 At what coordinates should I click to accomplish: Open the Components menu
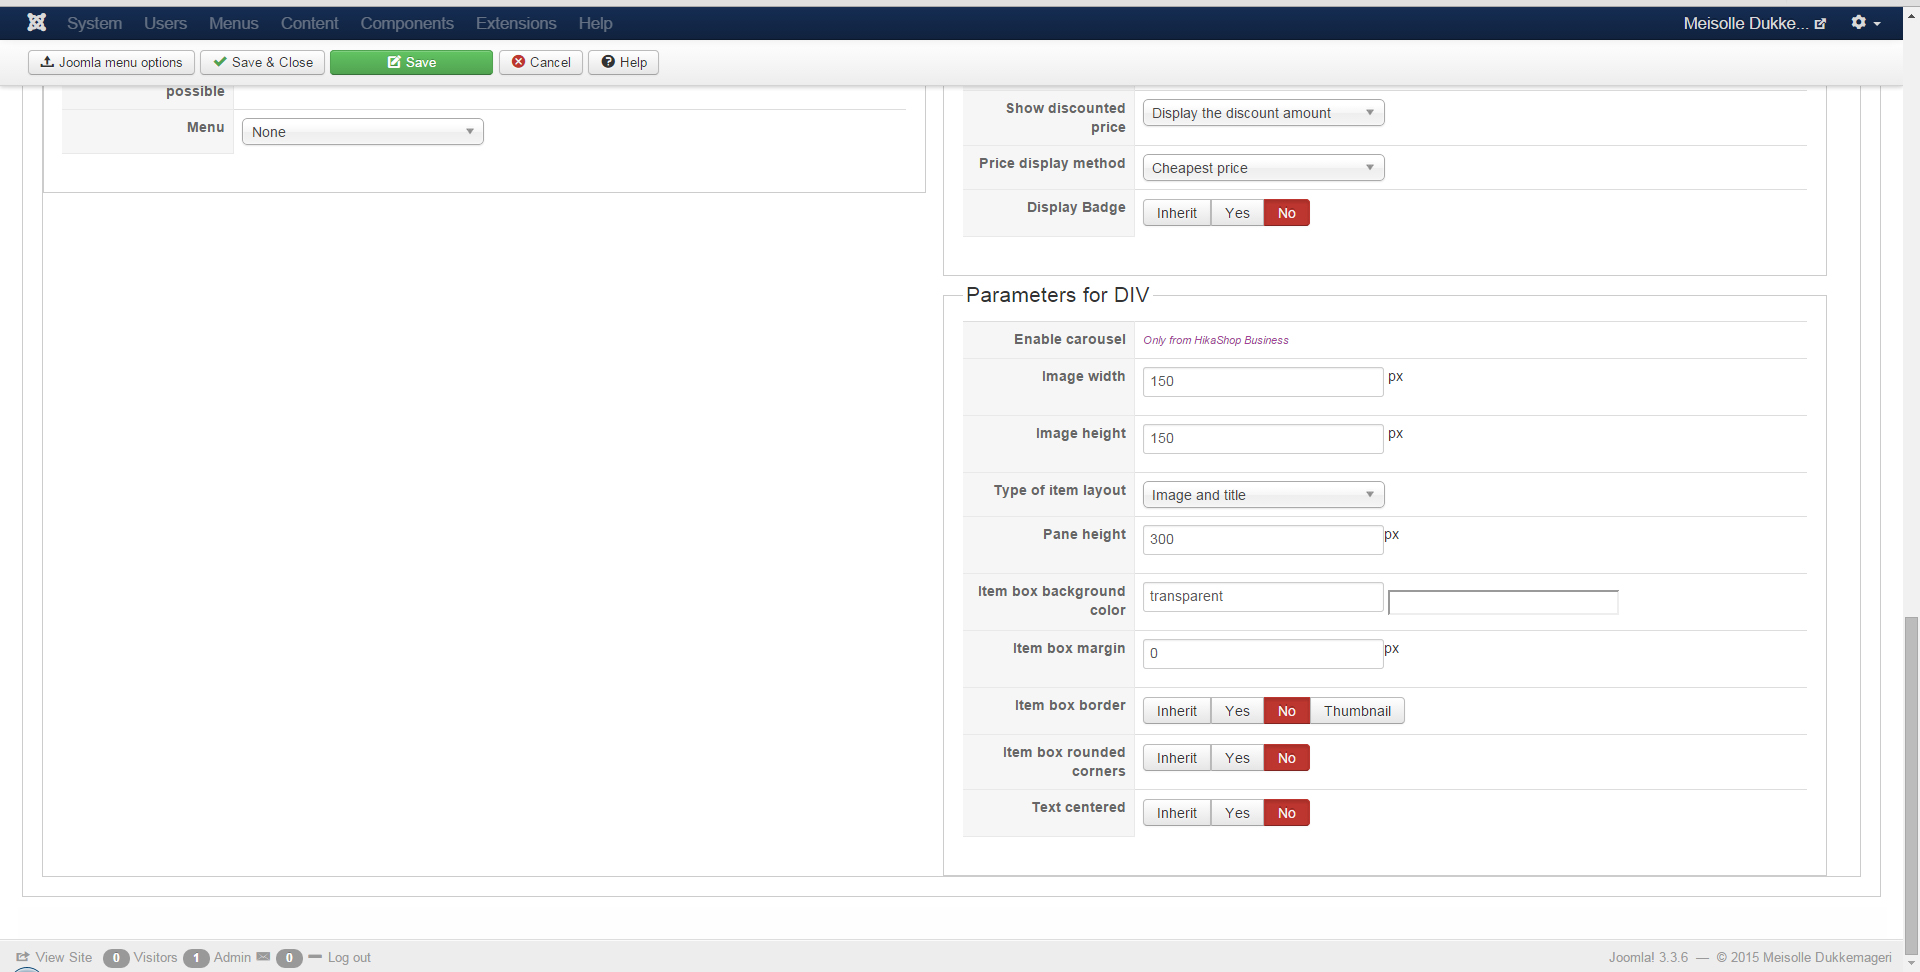pyautogui.click(x=407, y=23)
